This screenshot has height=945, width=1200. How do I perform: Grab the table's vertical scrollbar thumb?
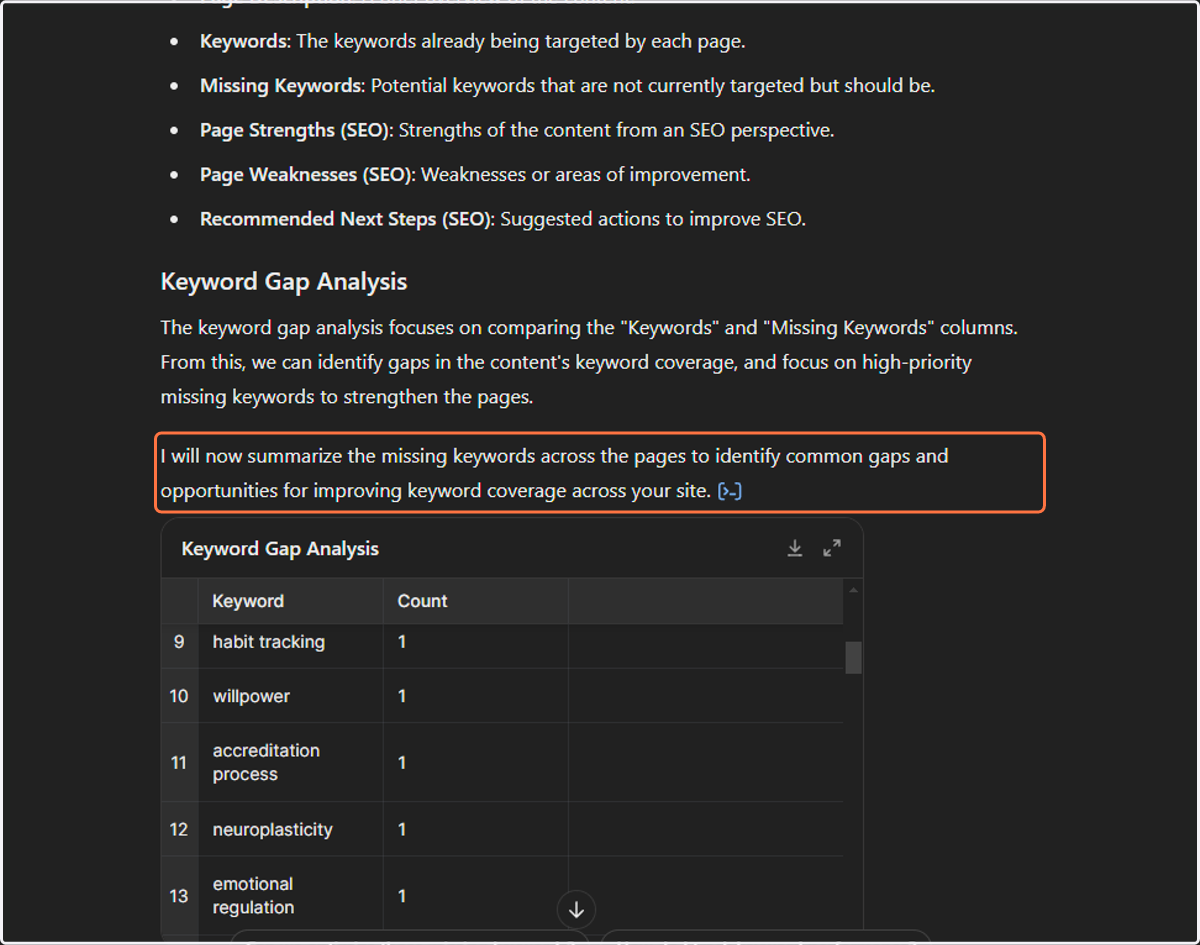coord(853,658)
